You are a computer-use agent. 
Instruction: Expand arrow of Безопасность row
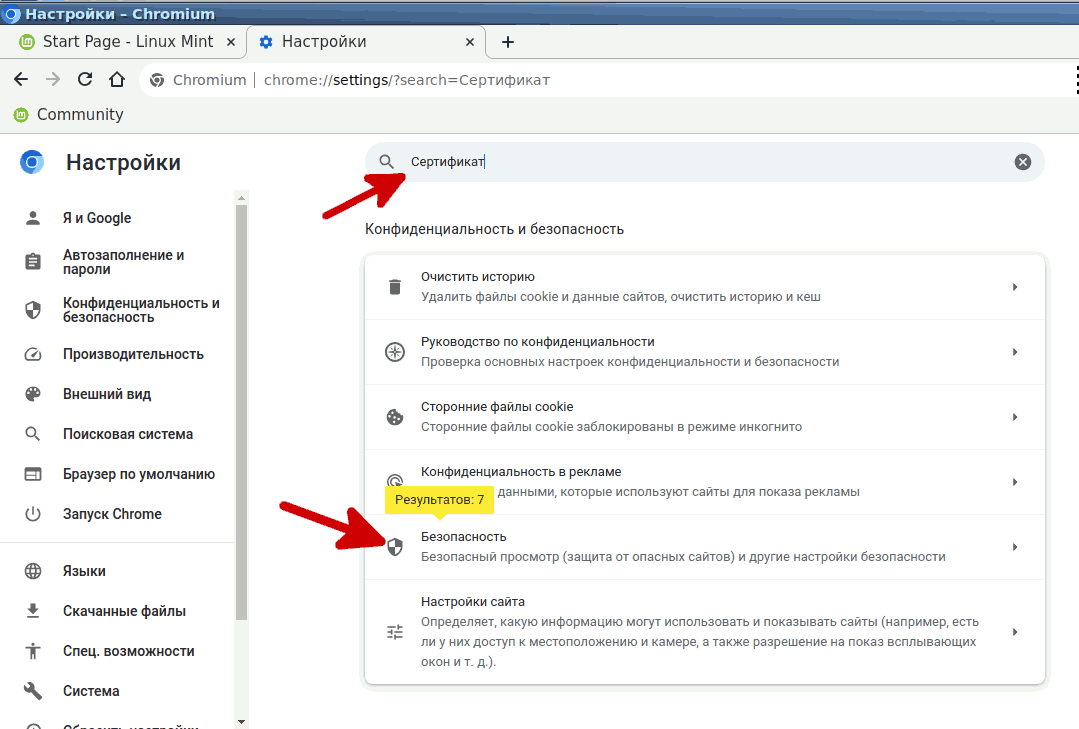(1015, 547)
